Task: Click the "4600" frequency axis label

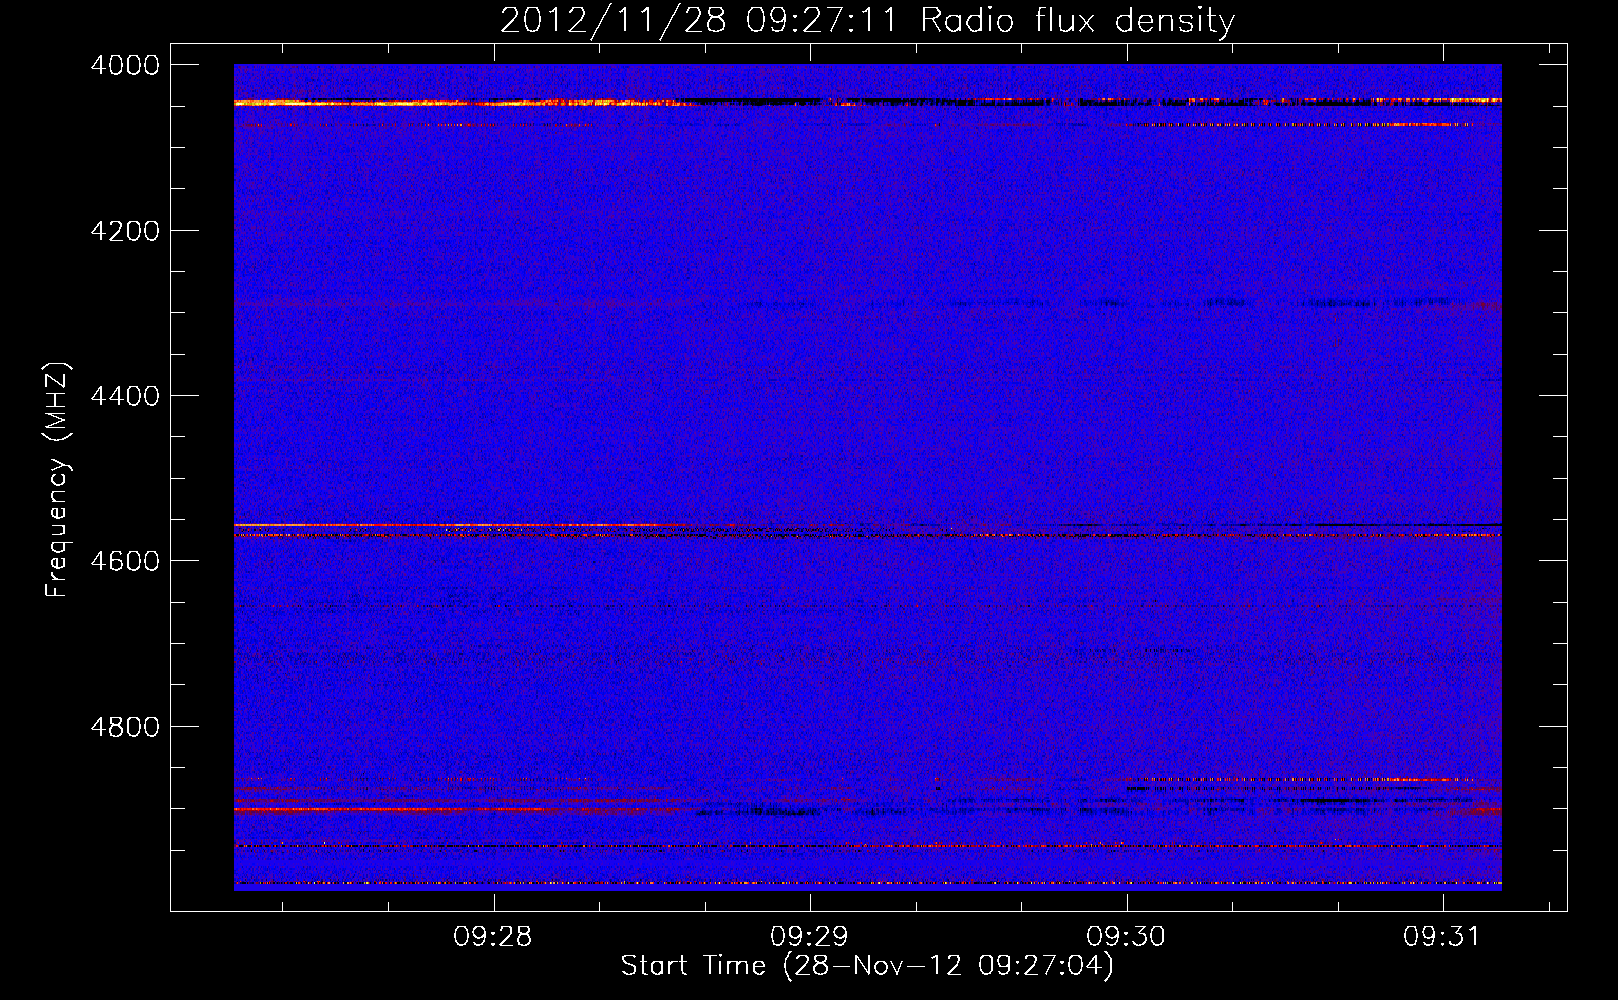Action: pyautogui.click(x=125, y=561)
